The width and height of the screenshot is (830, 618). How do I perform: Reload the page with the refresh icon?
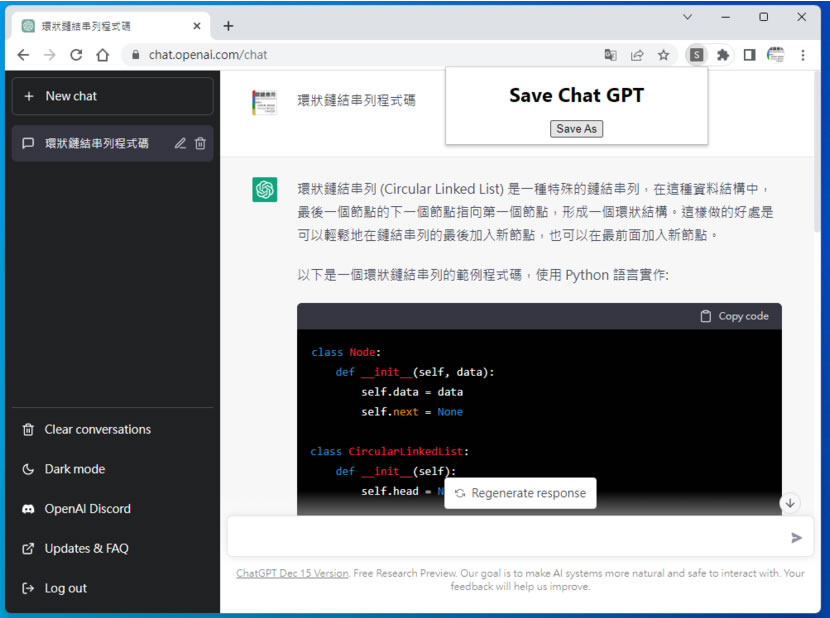click(x=76, y=55)
